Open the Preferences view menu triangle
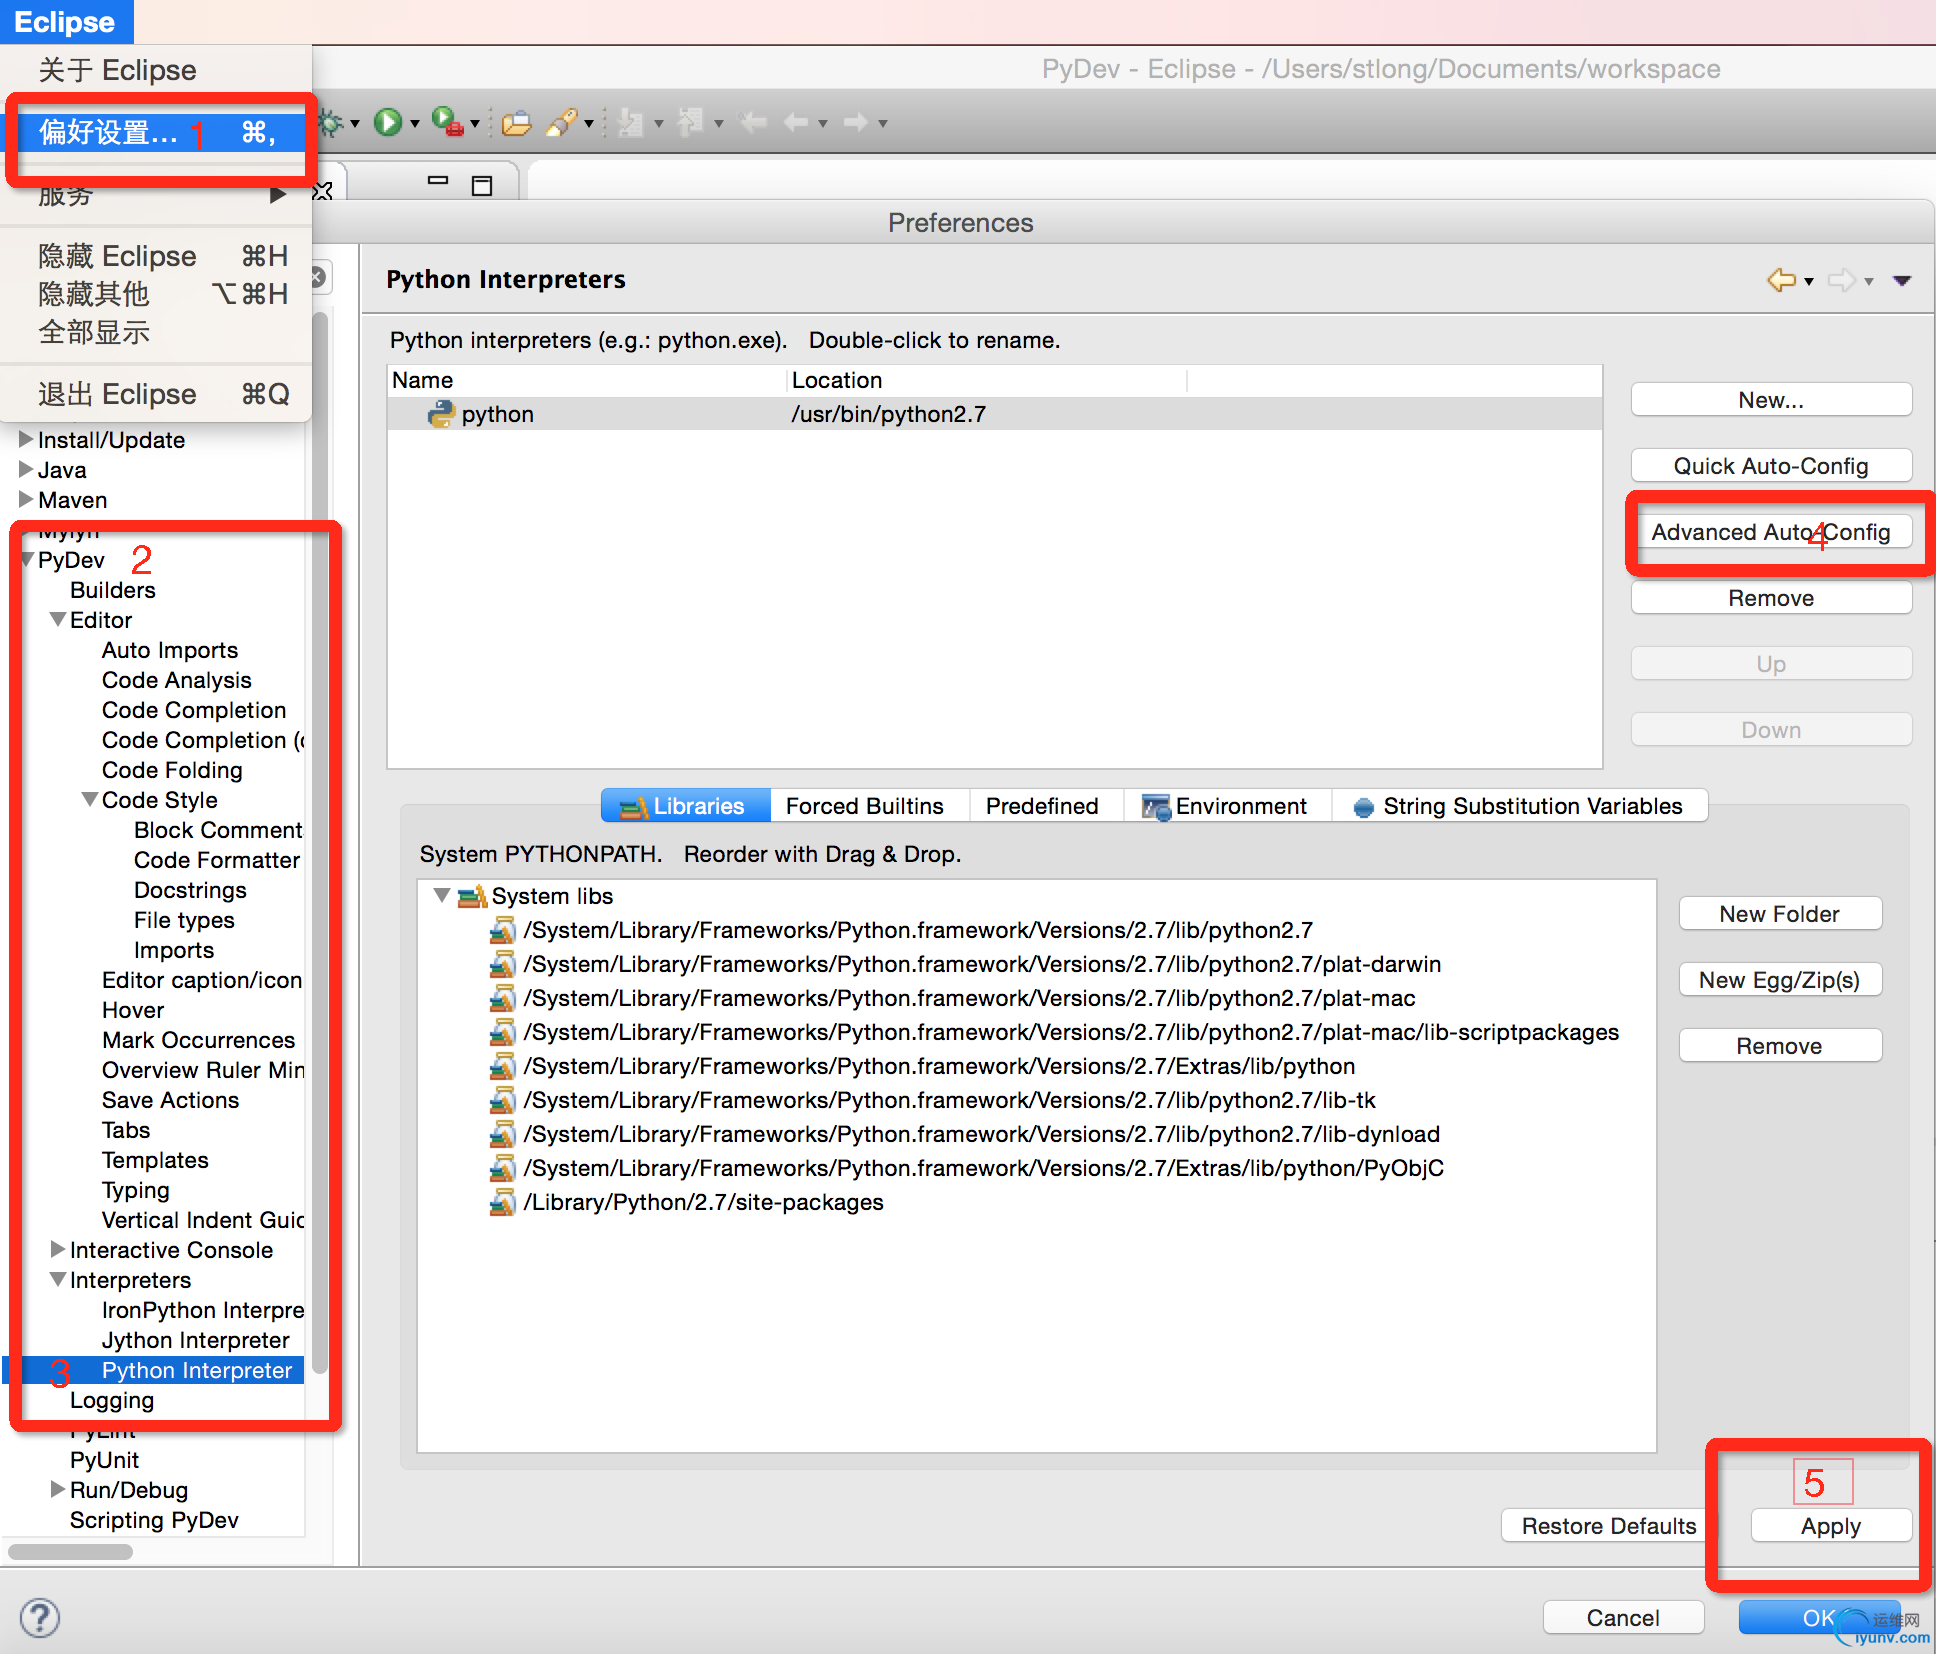 [x=1902, y=281]
